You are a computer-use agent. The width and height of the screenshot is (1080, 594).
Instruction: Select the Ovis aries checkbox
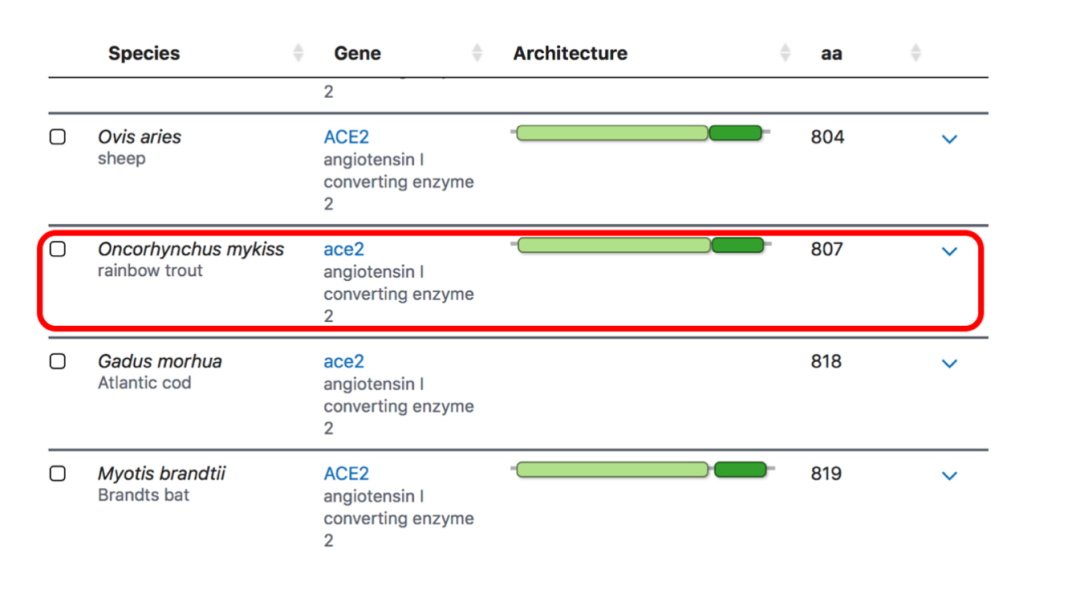58,137
